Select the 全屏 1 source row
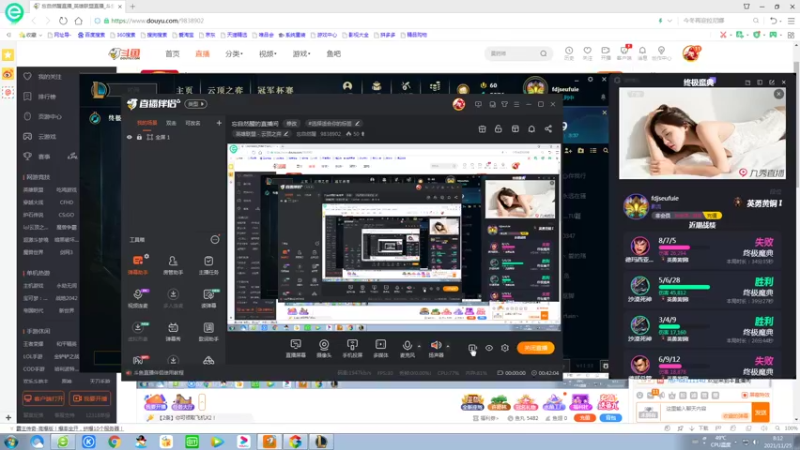Image resolution: width=800 pixels, height=450 pixels. click(173, 137)
